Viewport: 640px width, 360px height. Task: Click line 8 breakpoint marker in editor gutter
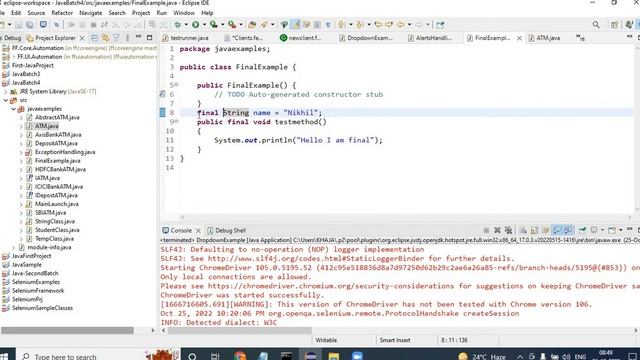point(162,112)
